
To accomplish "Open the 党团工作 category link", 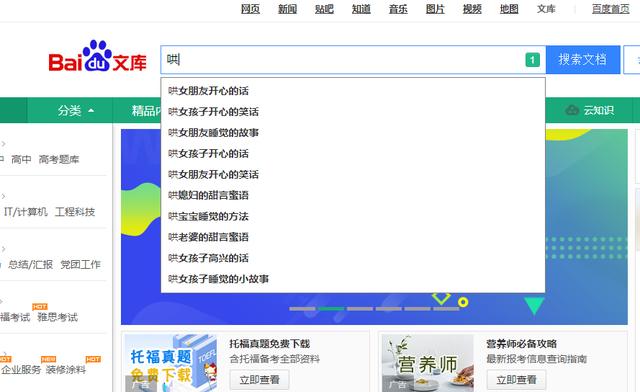I will tap(80, 264).
